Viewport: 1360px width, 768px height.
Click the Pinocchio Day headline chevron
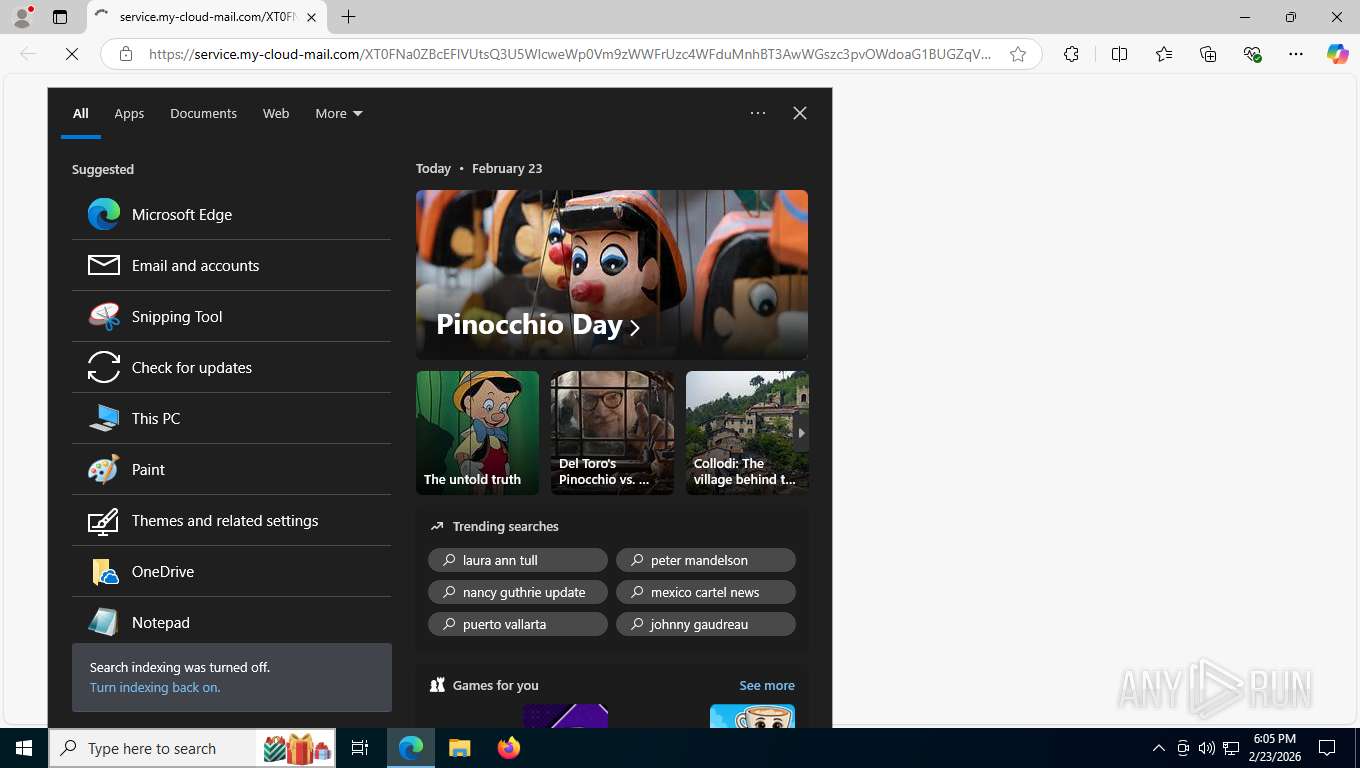(x=634, y=327)
